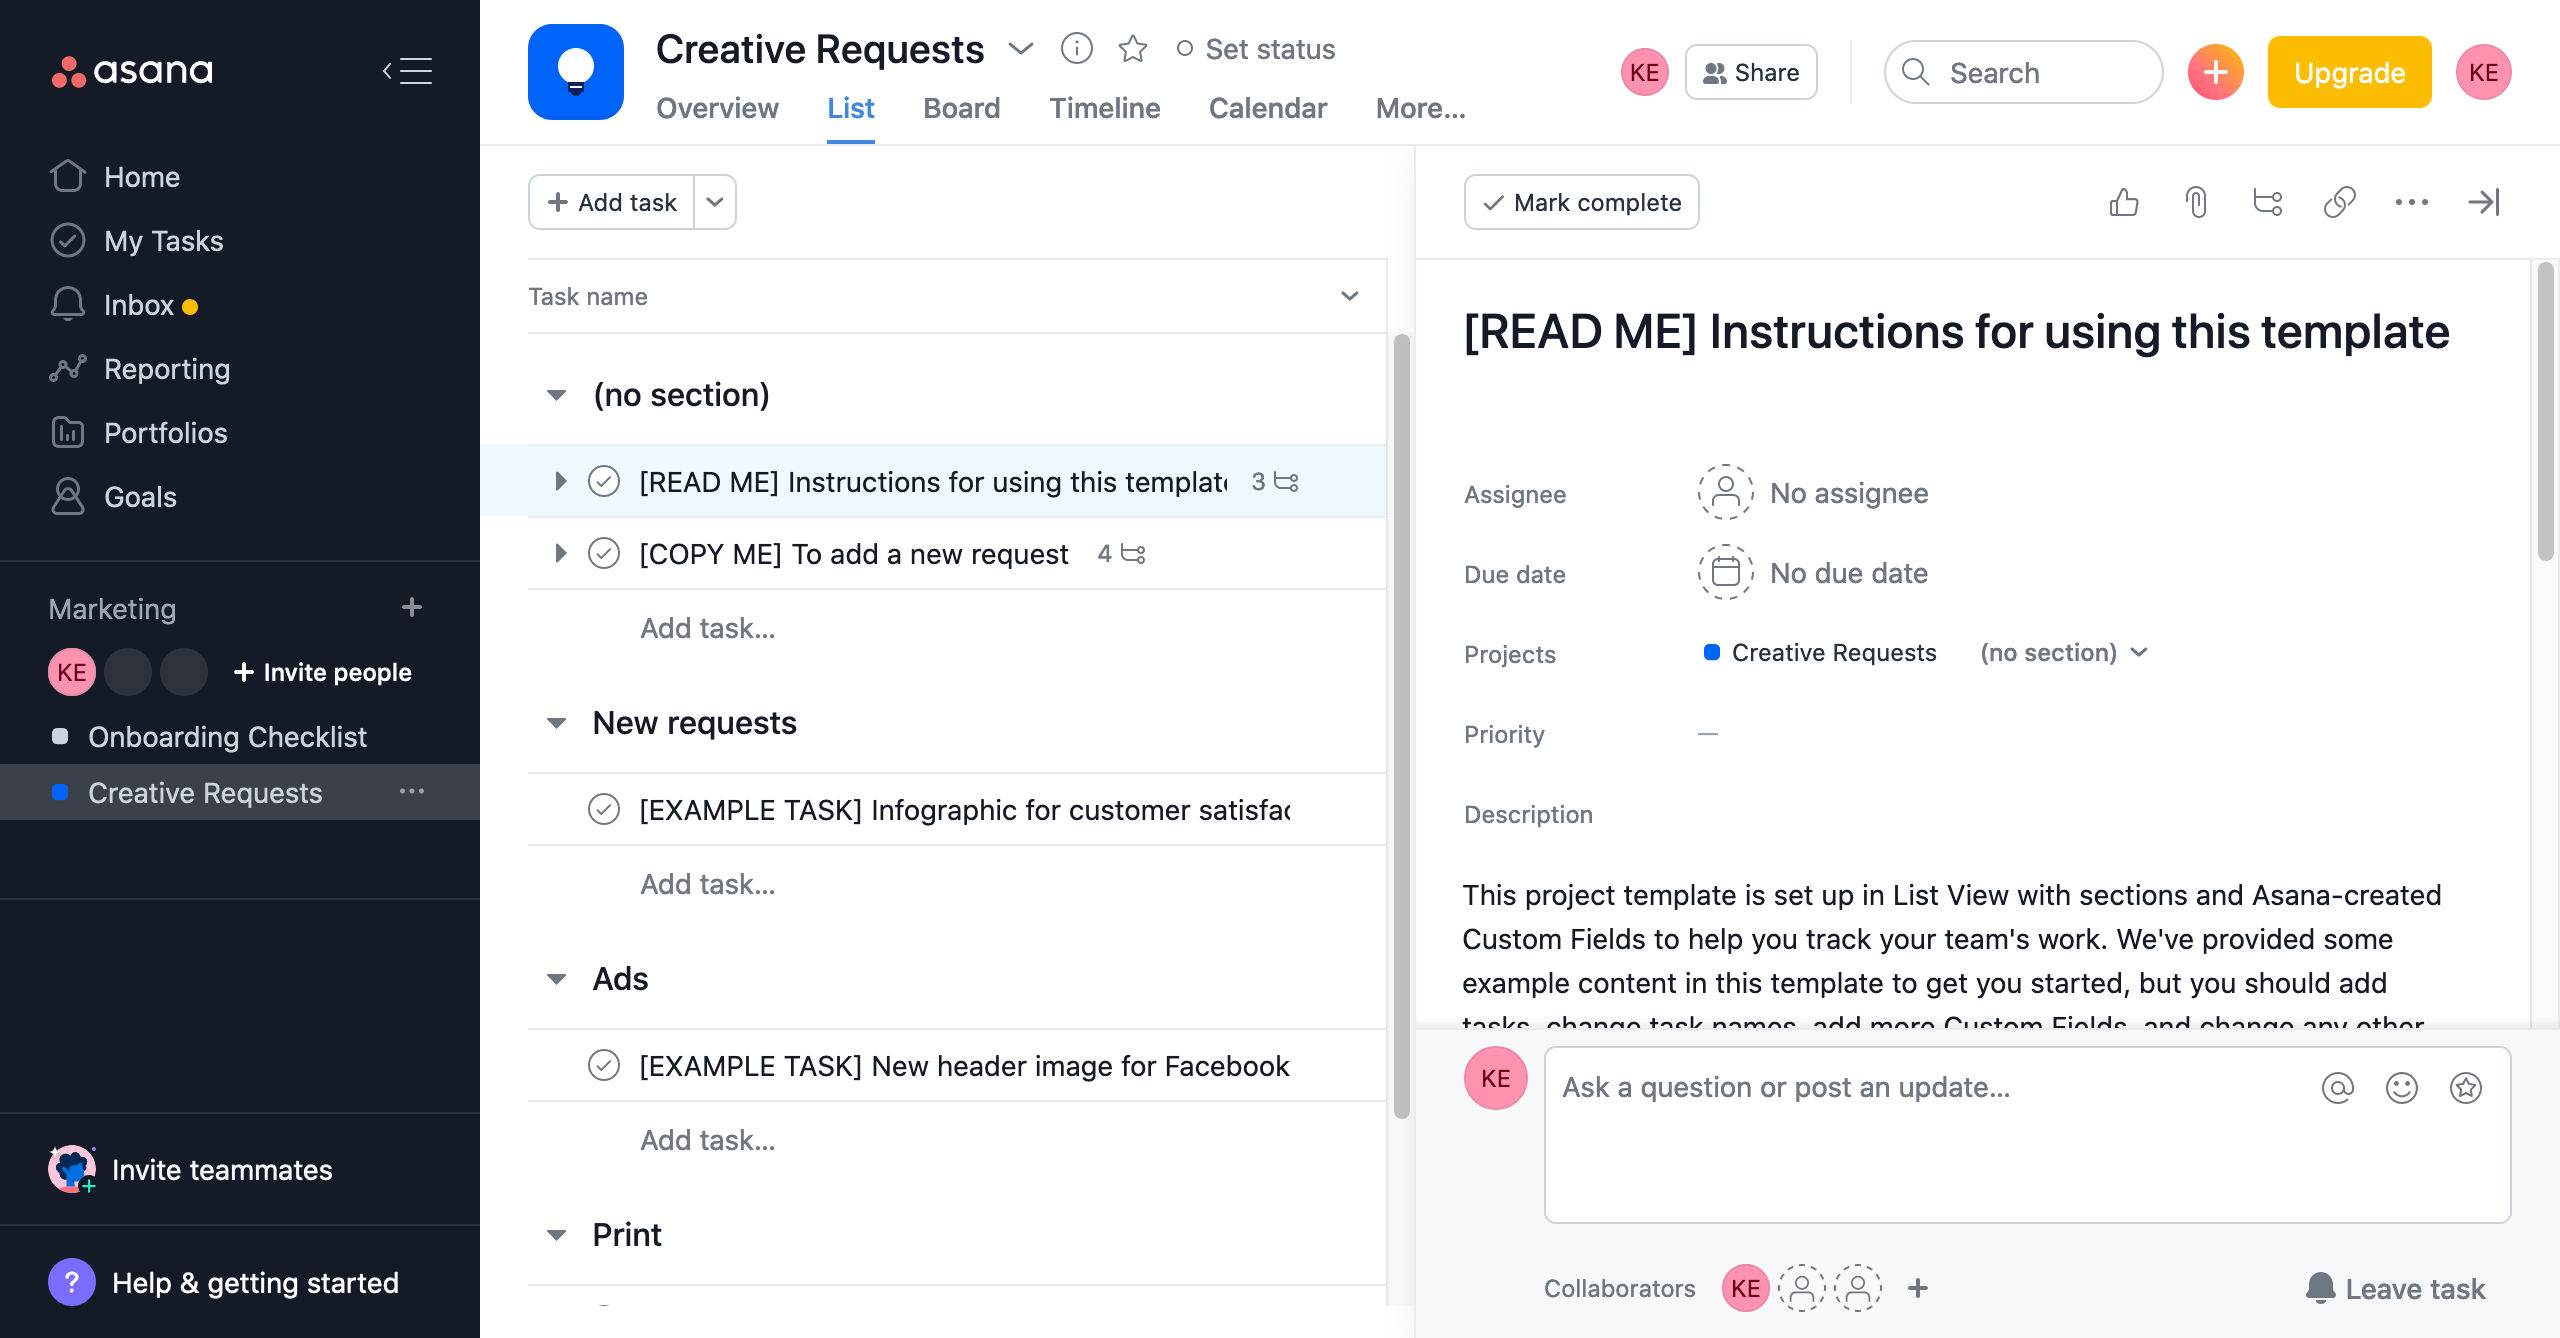This screenshot has height=1338, width=2560.
Task: Collapse the Ads section
Action: point(556,979)
